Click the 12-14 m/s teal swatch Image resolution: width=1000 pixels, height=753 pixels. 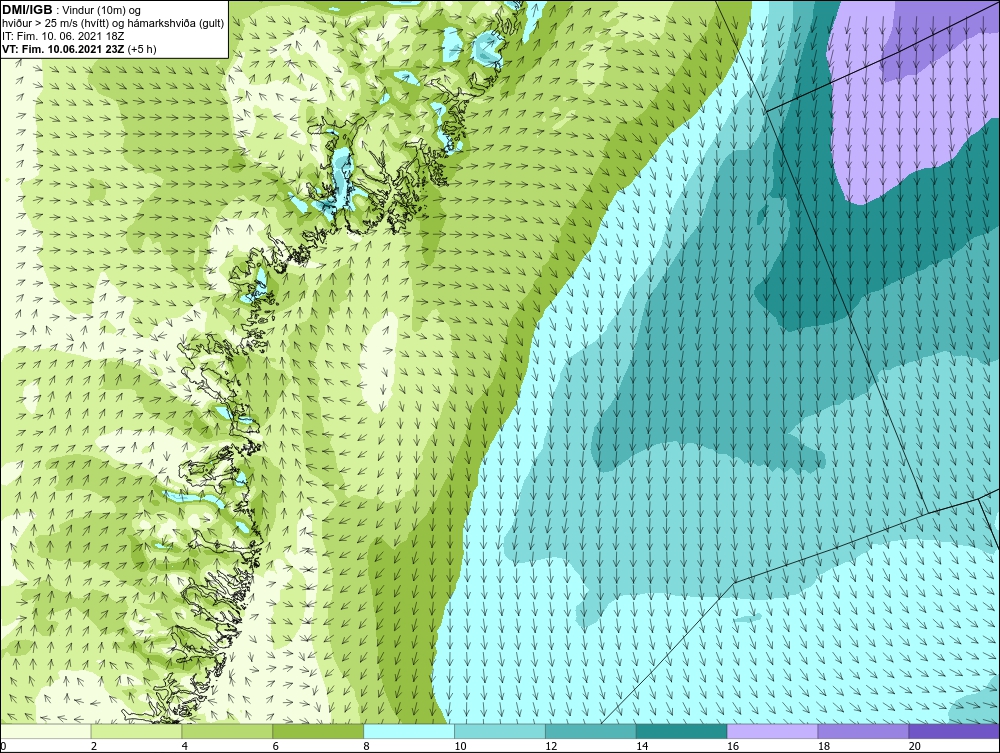click(591, 731)
